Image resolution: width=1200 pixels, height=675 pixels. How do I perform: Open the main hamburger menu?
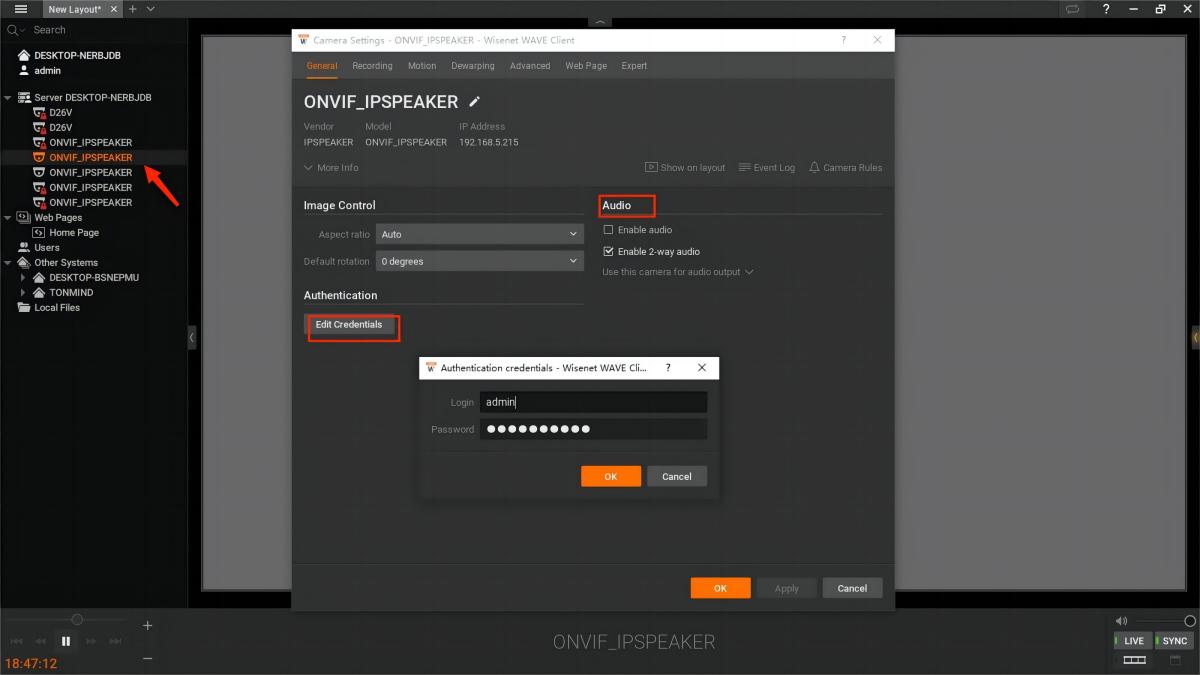pyautogui.click(x=20, y=9)
